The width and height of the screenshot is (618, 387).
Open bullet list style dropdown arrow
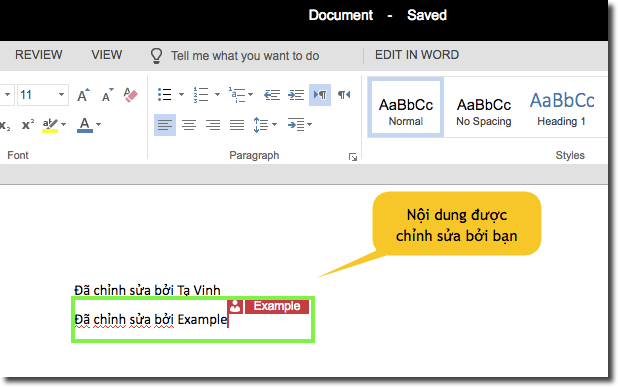[x=181, y=95]
